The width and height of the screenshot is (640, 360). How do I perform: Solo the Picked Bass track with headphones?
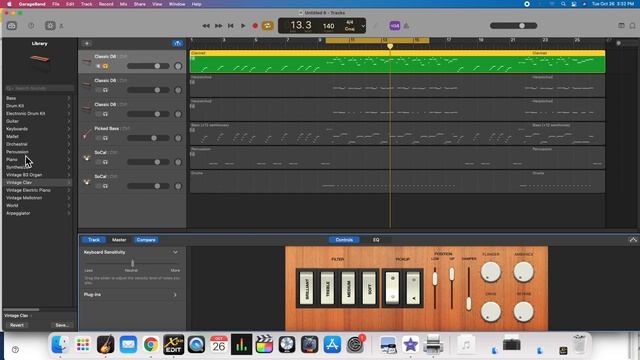pos(105,138)
